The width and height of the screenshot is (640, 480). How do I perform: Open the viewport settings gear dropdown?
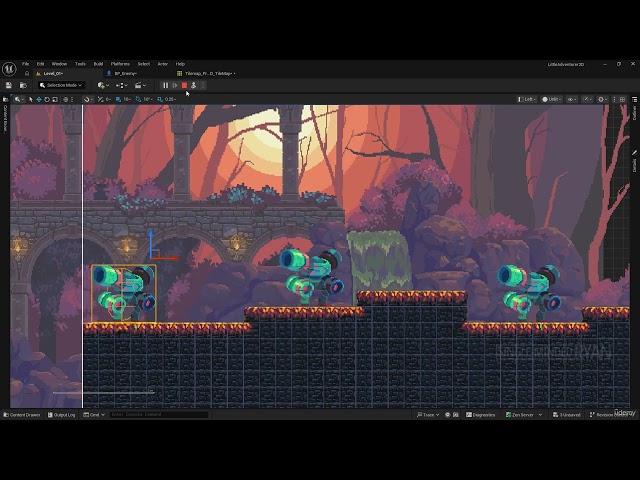pos(602,99)
